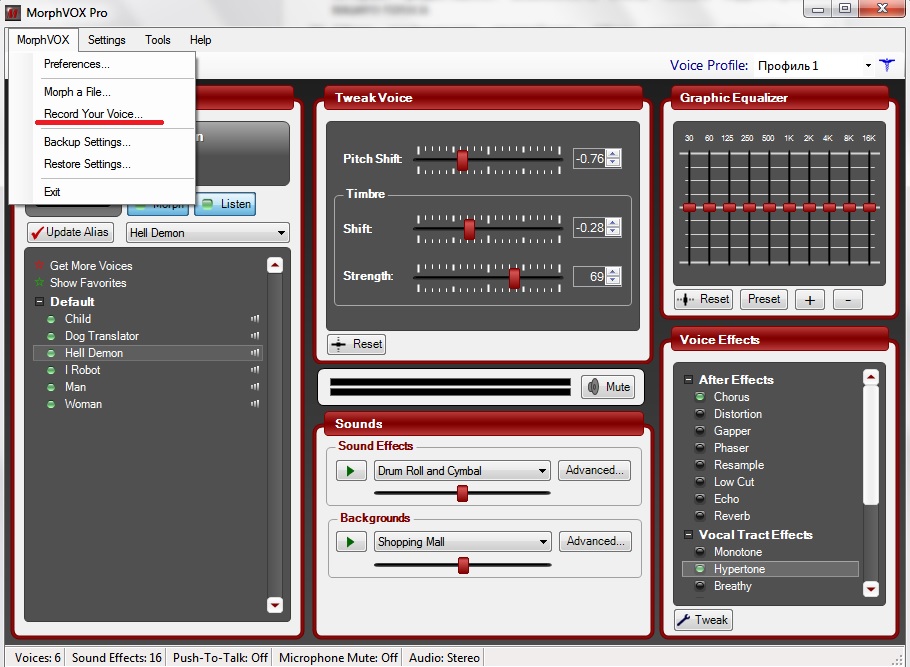Screen dimensions: 910x667
Task: Click the signal bars icon for Man
Action: 255,387
